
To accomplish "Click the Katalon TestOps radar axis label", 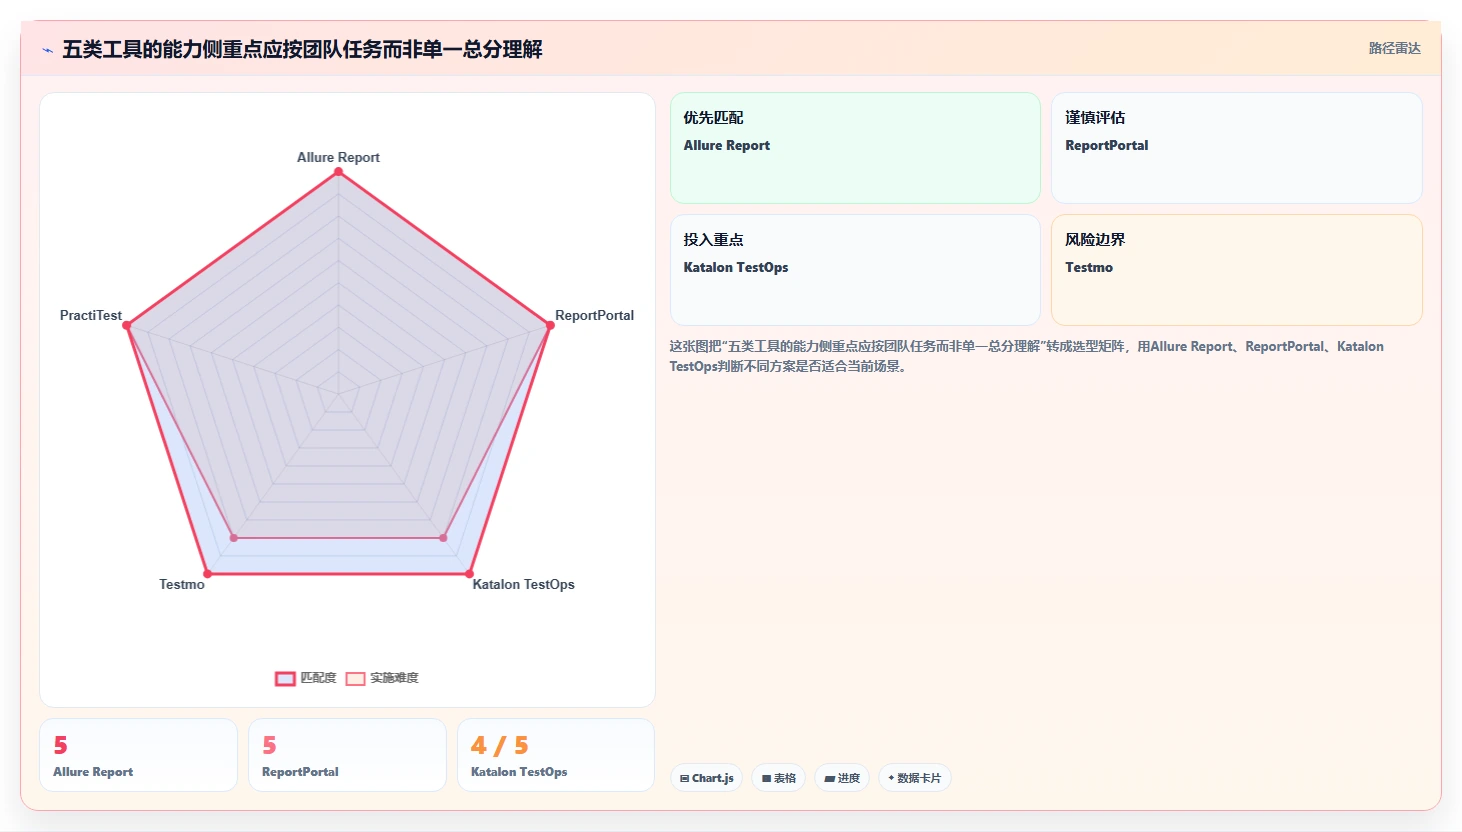I will (523, 584).
